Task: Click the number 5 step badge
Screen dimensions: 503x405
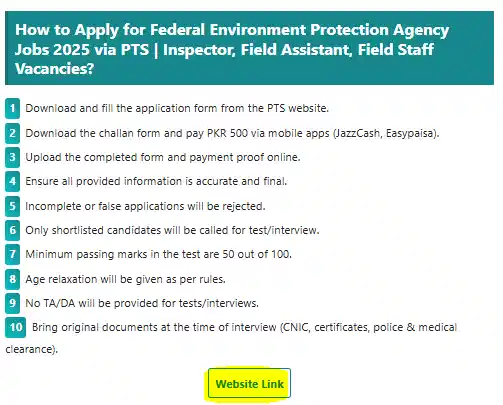Action: [12, 206]
